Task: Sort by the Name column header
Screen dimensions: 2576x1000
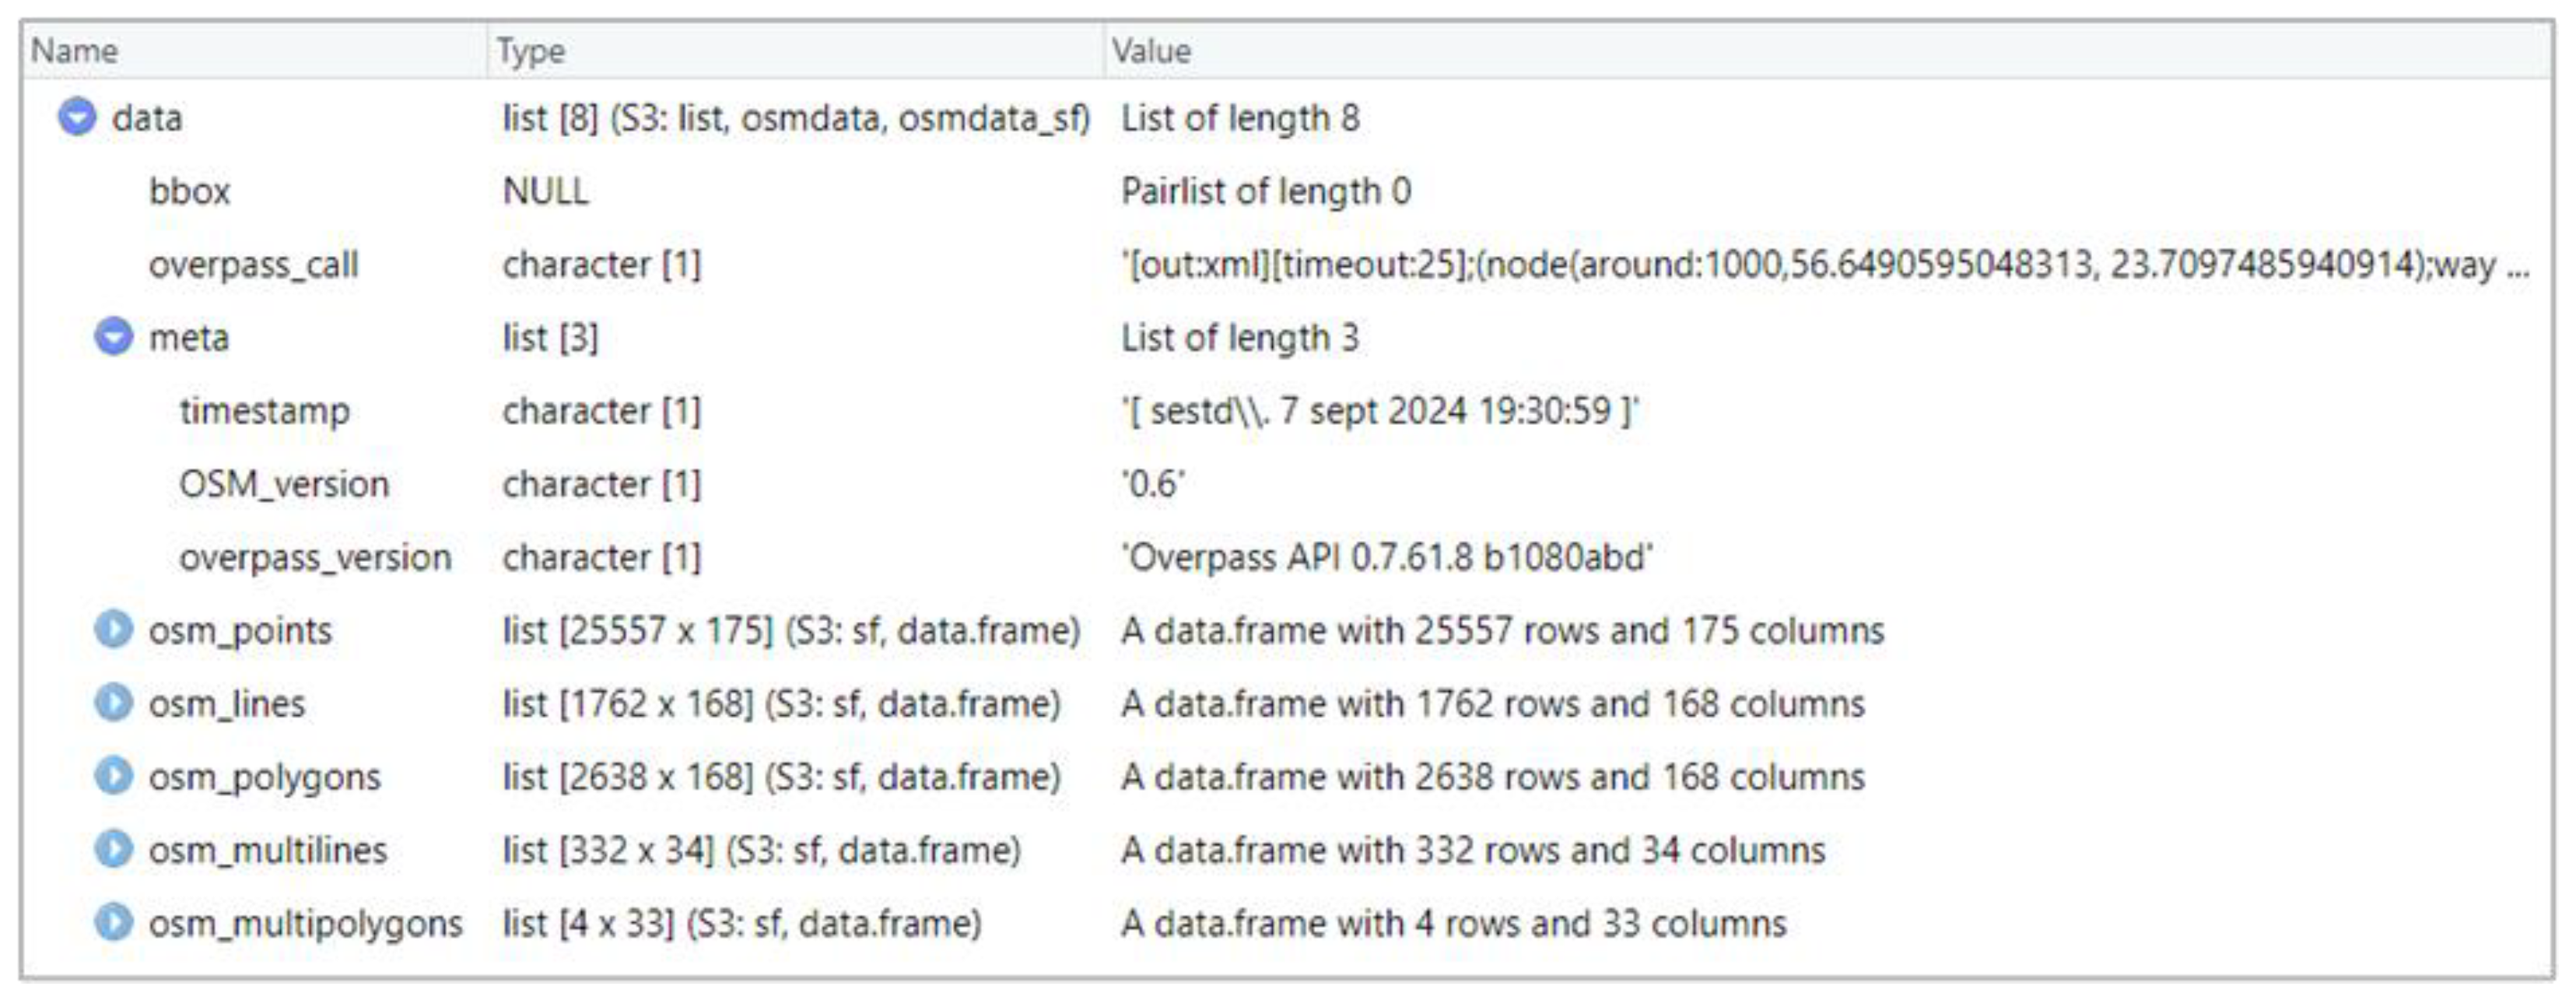Action: tap(75, 51)
